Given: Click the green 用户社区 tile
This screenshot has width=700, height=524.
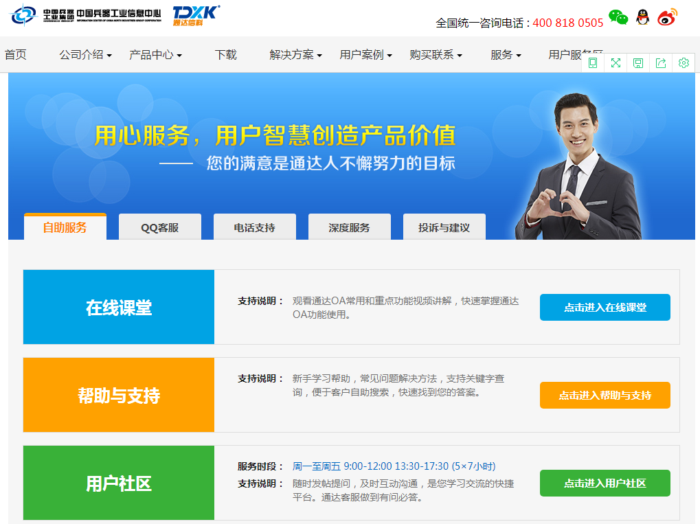Looking at the screenshot, I should click(118, 483).
